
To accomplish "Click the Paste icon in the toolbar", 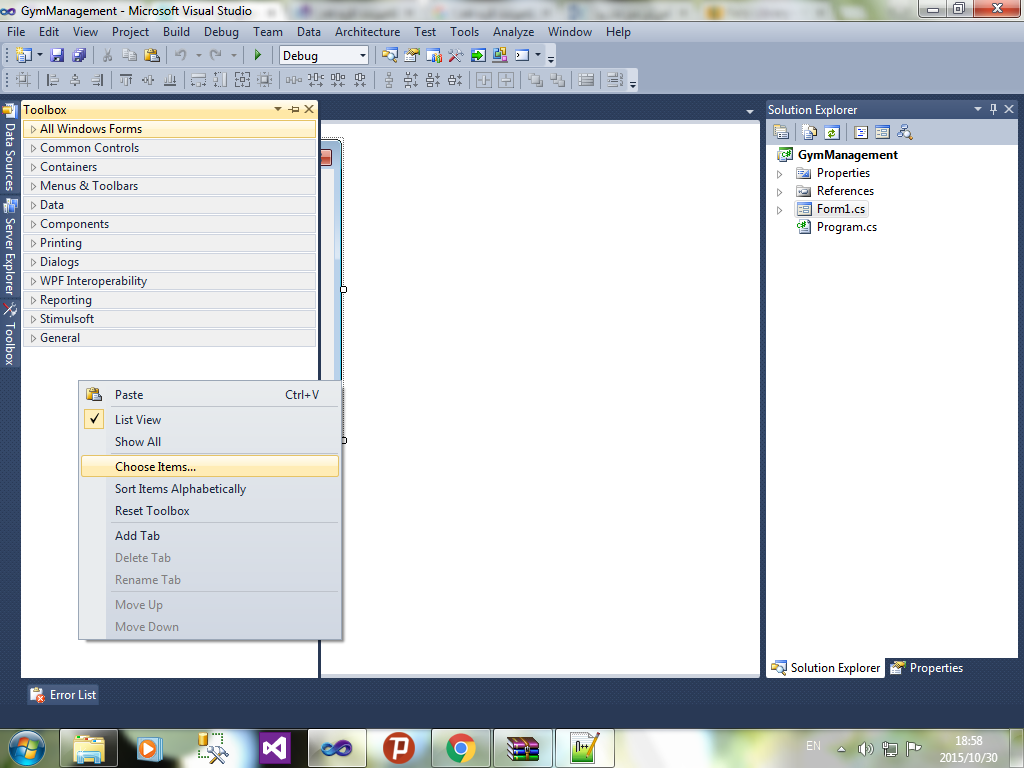I will click(152, 56).
